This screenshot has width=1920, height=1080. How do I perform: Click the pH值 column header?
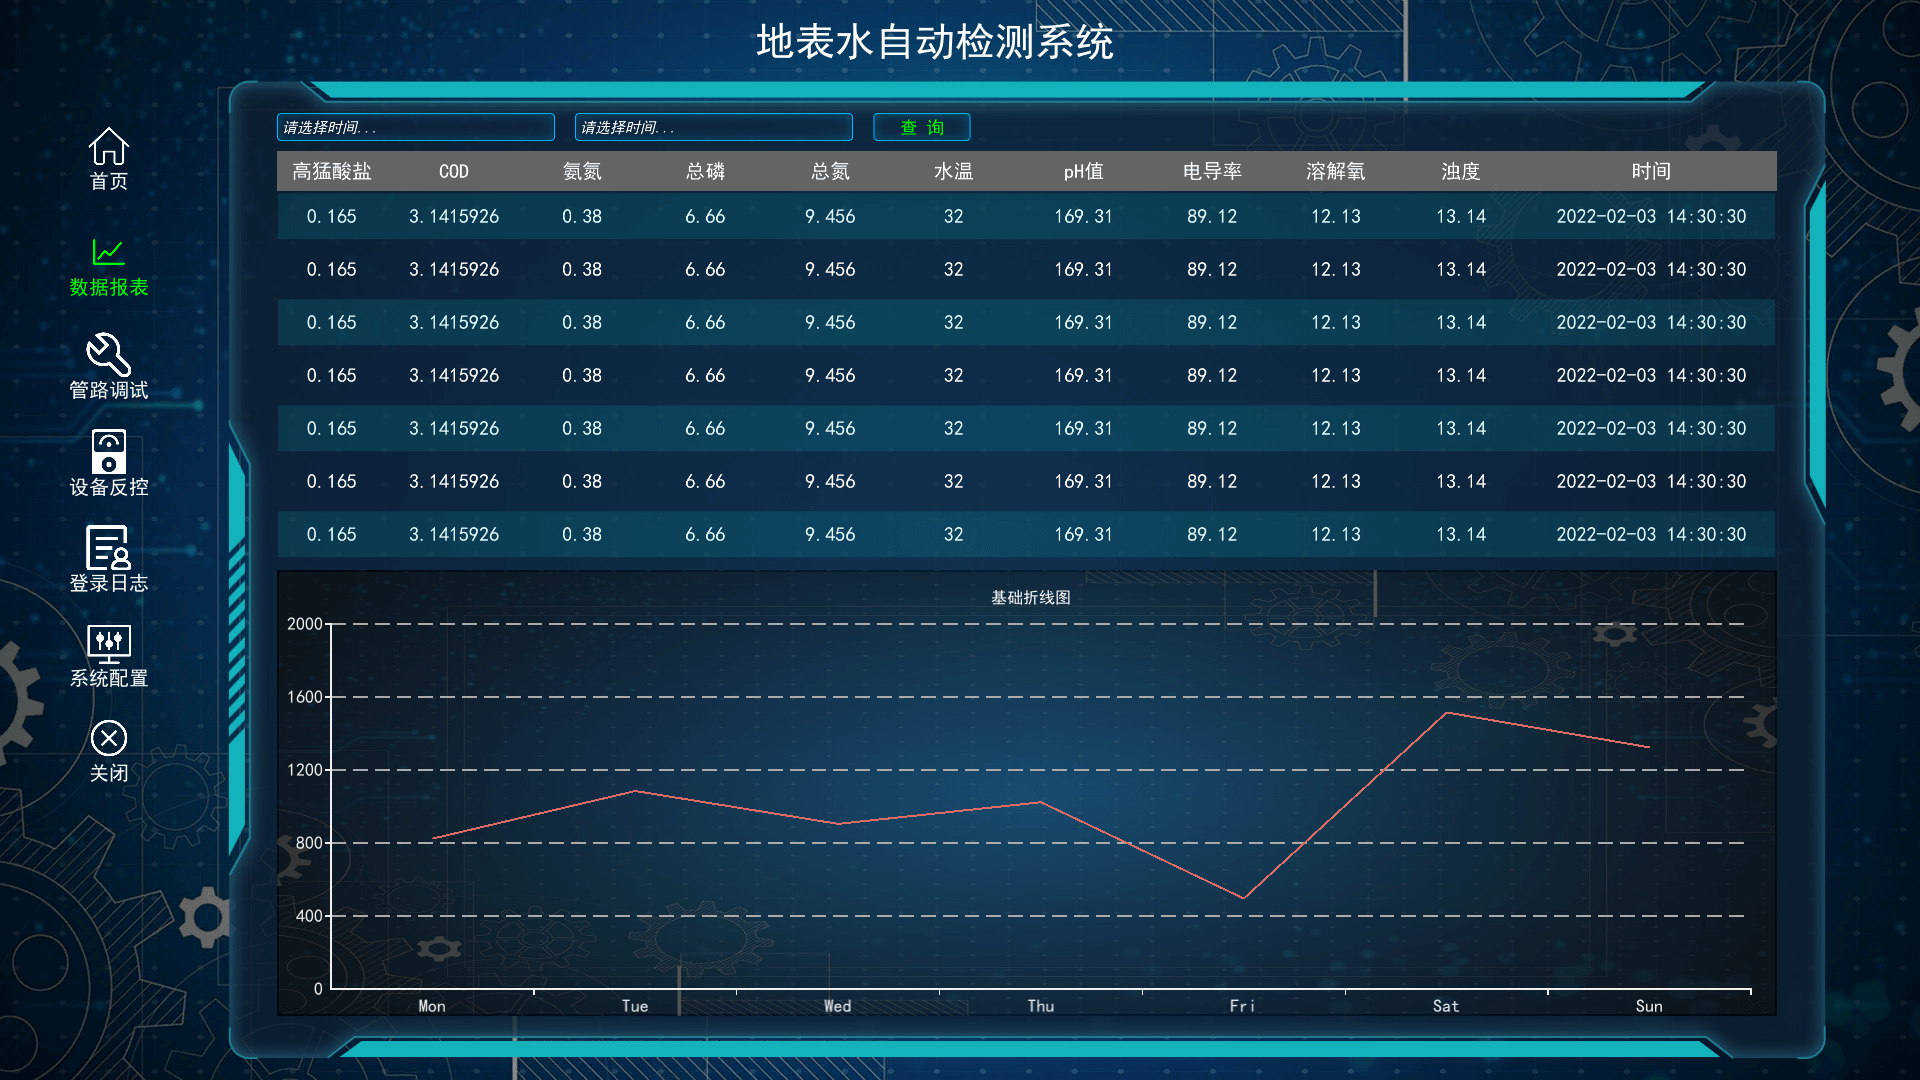click(1083, 171)
